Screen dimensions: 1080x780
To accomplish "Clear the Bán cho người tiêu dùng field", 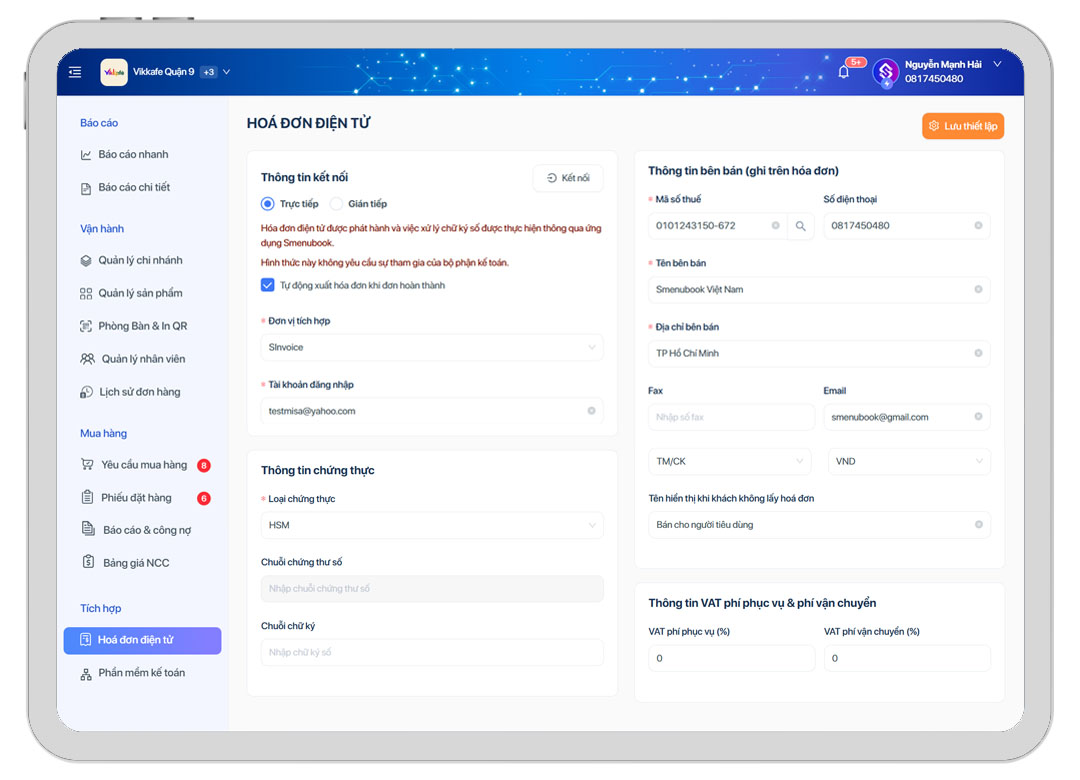I will coord(979,524).
